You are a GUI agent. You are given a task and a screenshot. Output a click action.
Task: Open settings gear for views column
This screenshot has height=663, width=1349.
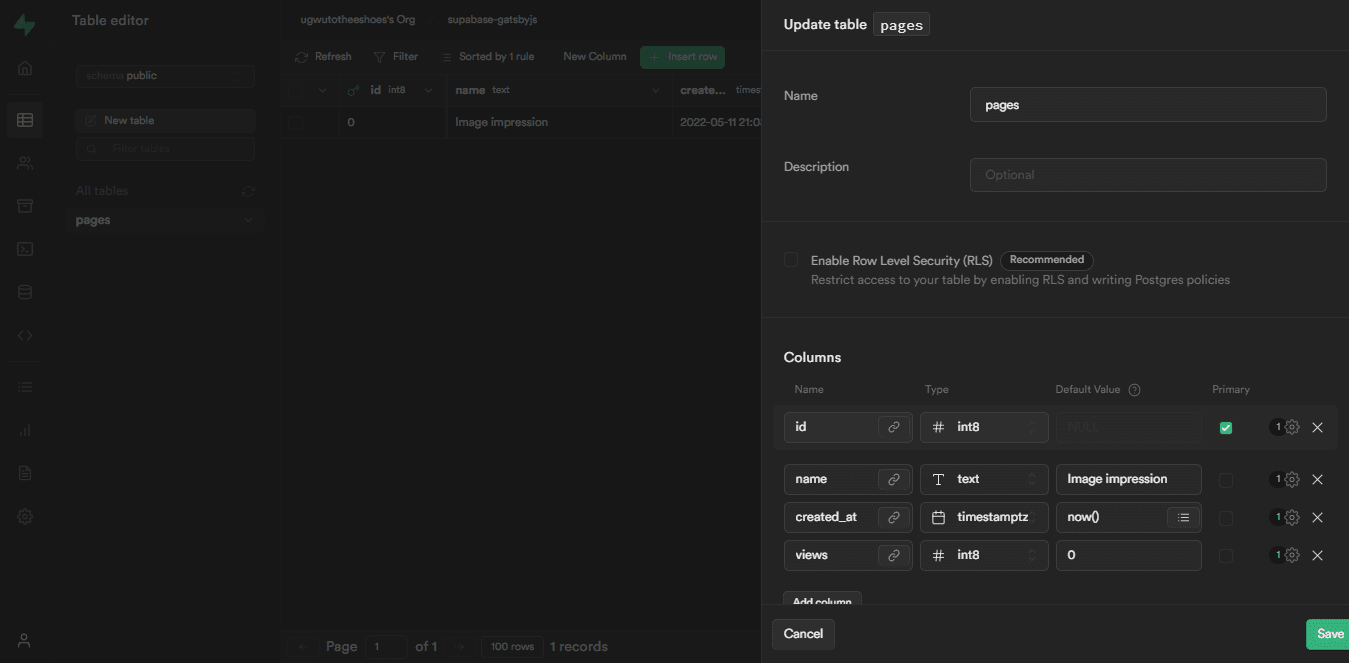click(1292, 555)
